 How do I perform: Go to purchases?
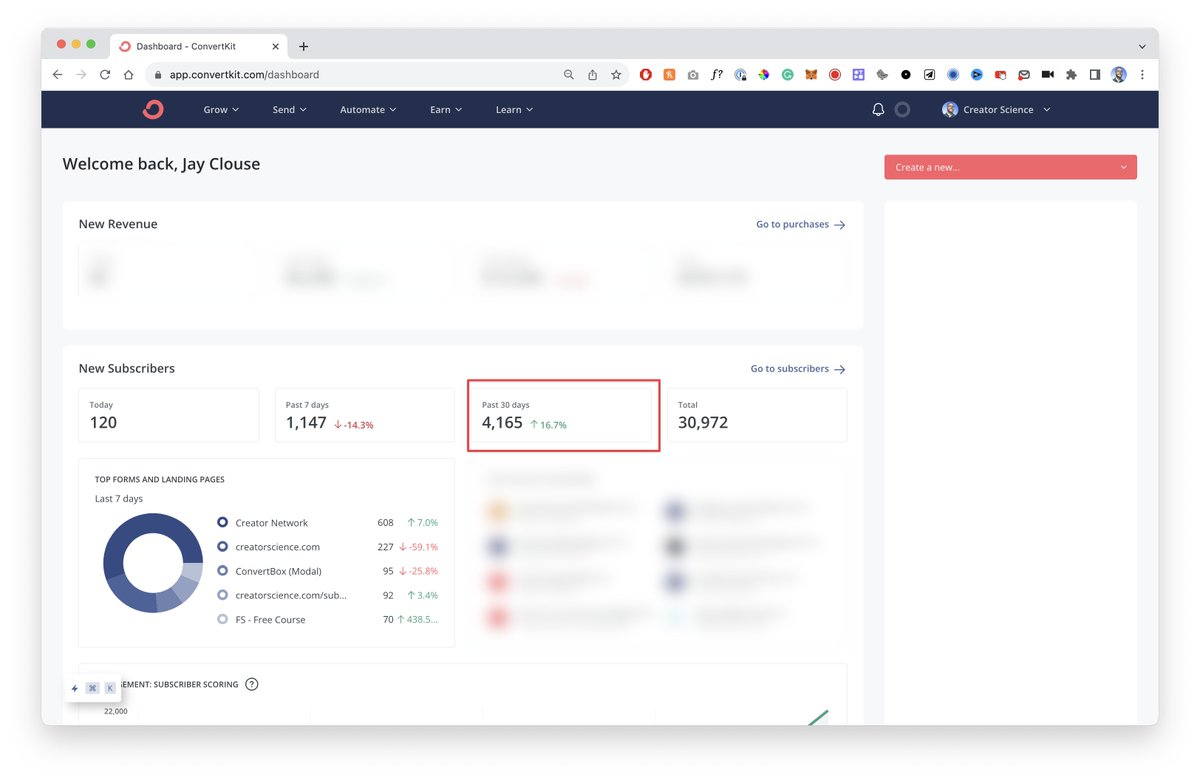(801, 224)
